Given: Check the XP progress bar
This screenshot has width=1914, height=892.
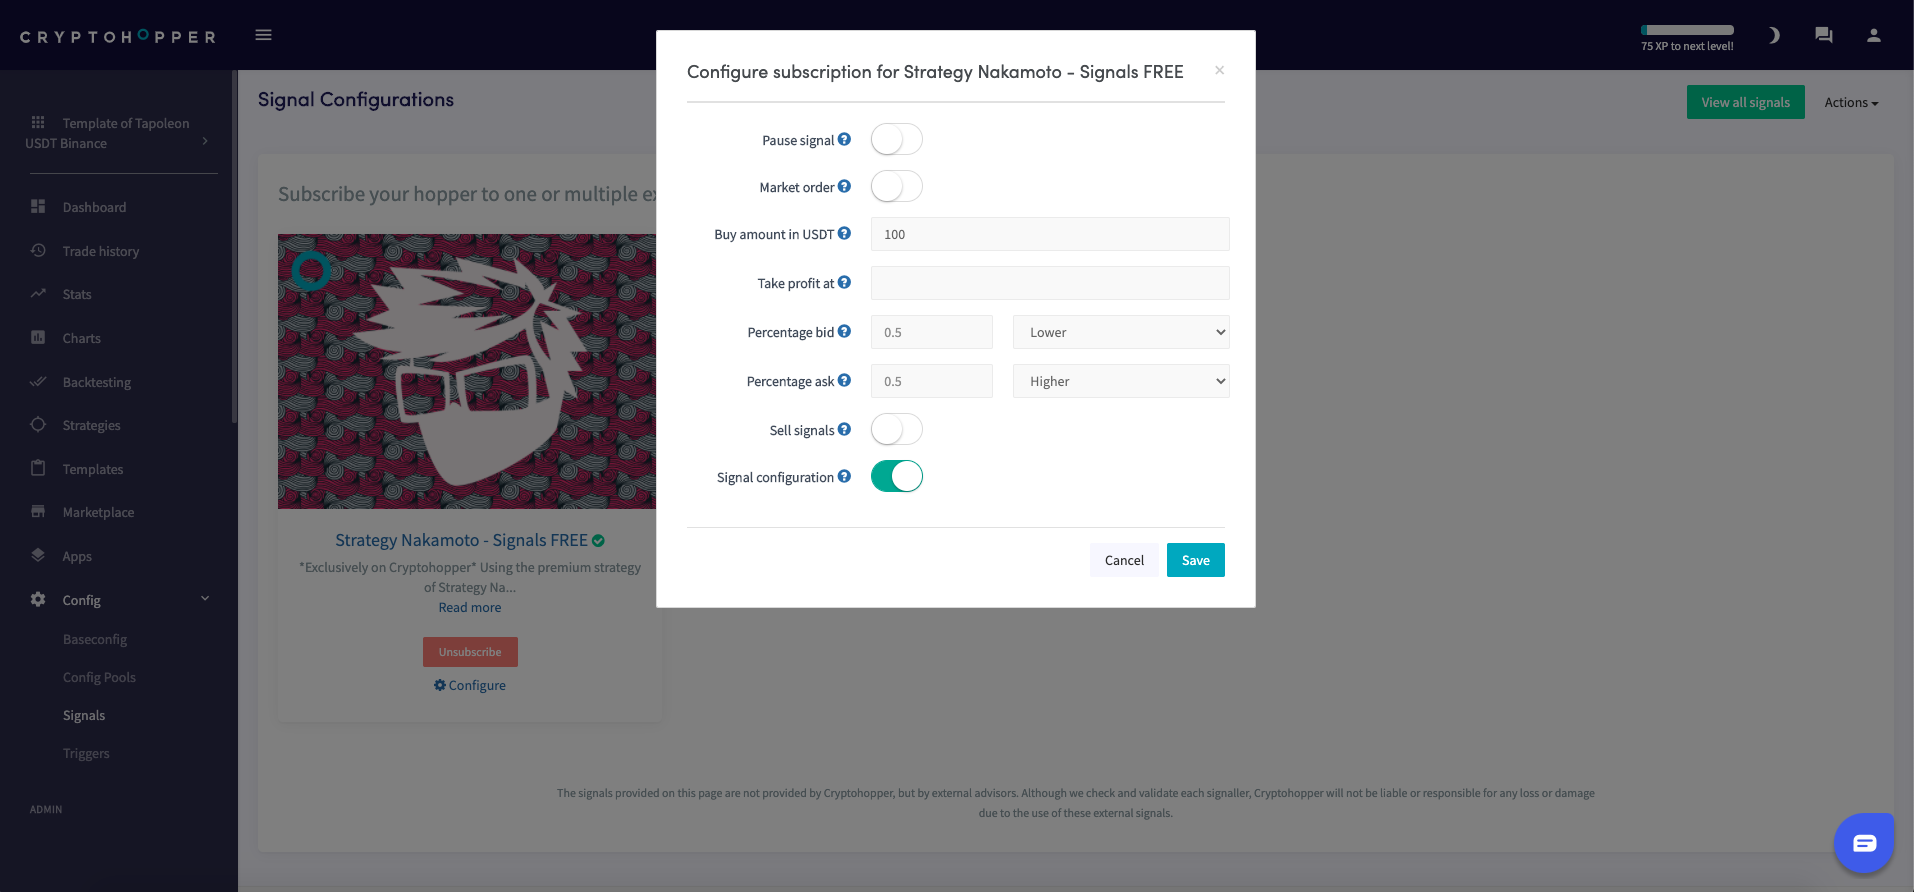Looking at the screenshot, I should 1686,29.
